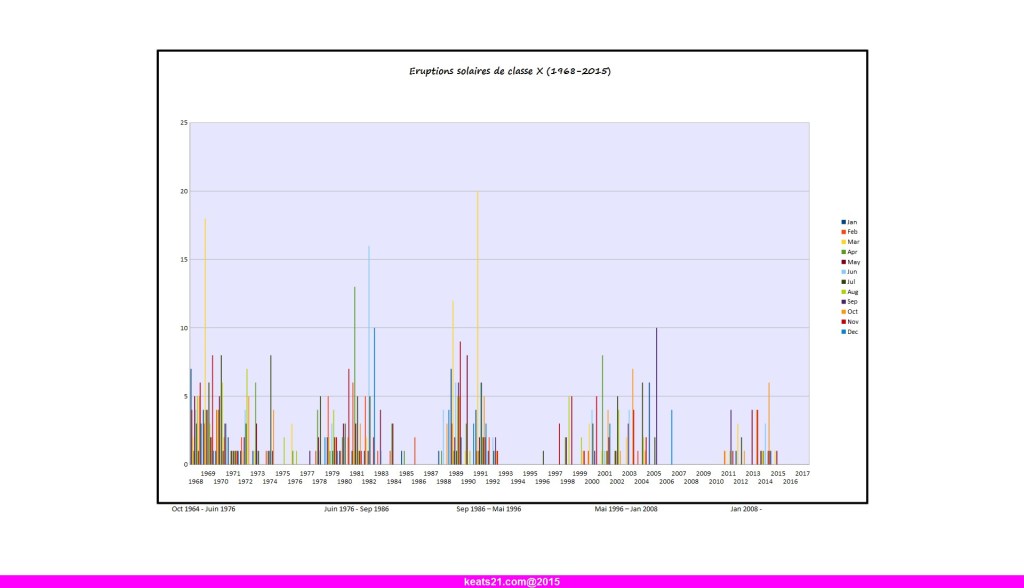This screenshot has width=1024, height=588.
Task: Click the x-axis year "1968"
Action: tap(196, 482)
